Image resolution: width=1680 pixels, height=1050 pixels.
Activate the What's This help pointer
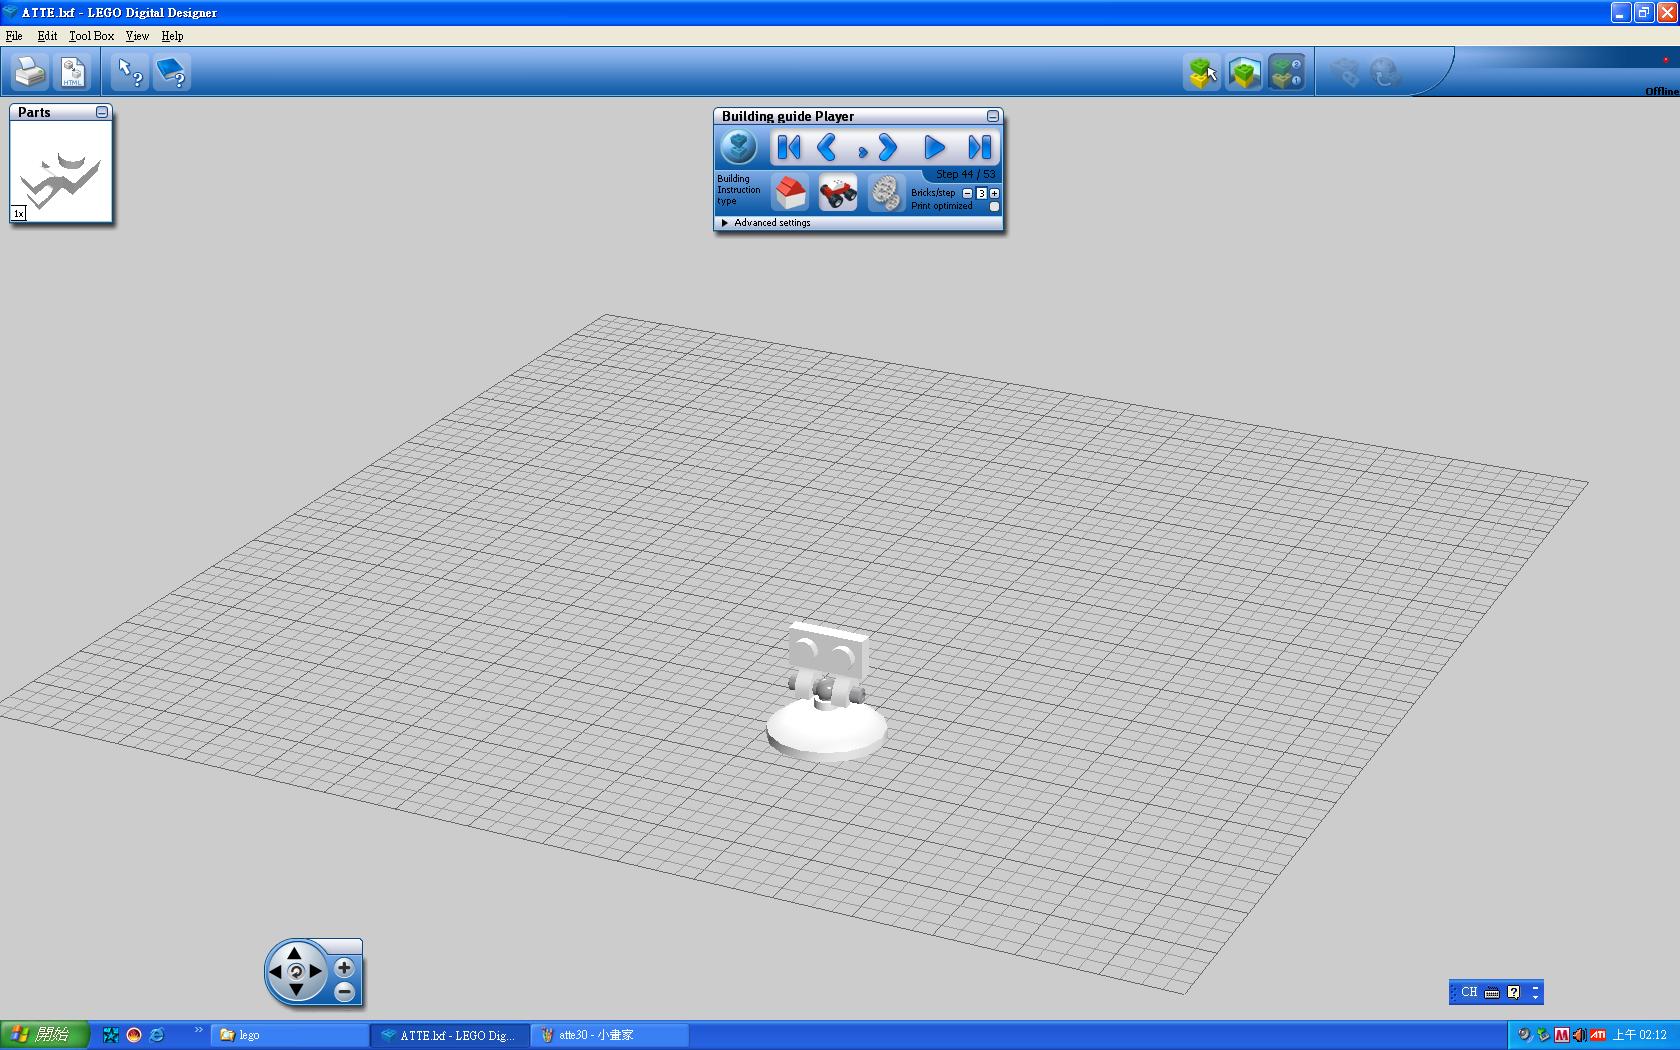129,72
